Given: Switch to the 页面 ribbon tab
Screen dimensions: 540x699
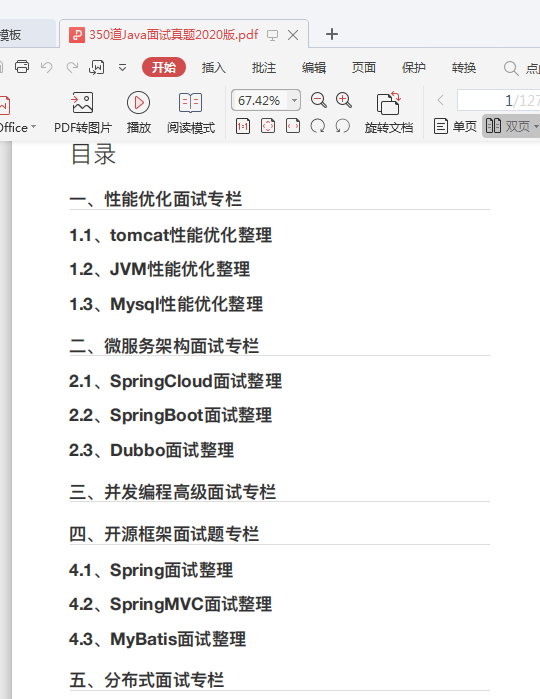Looking at the screenshot, I should point(363,68).
